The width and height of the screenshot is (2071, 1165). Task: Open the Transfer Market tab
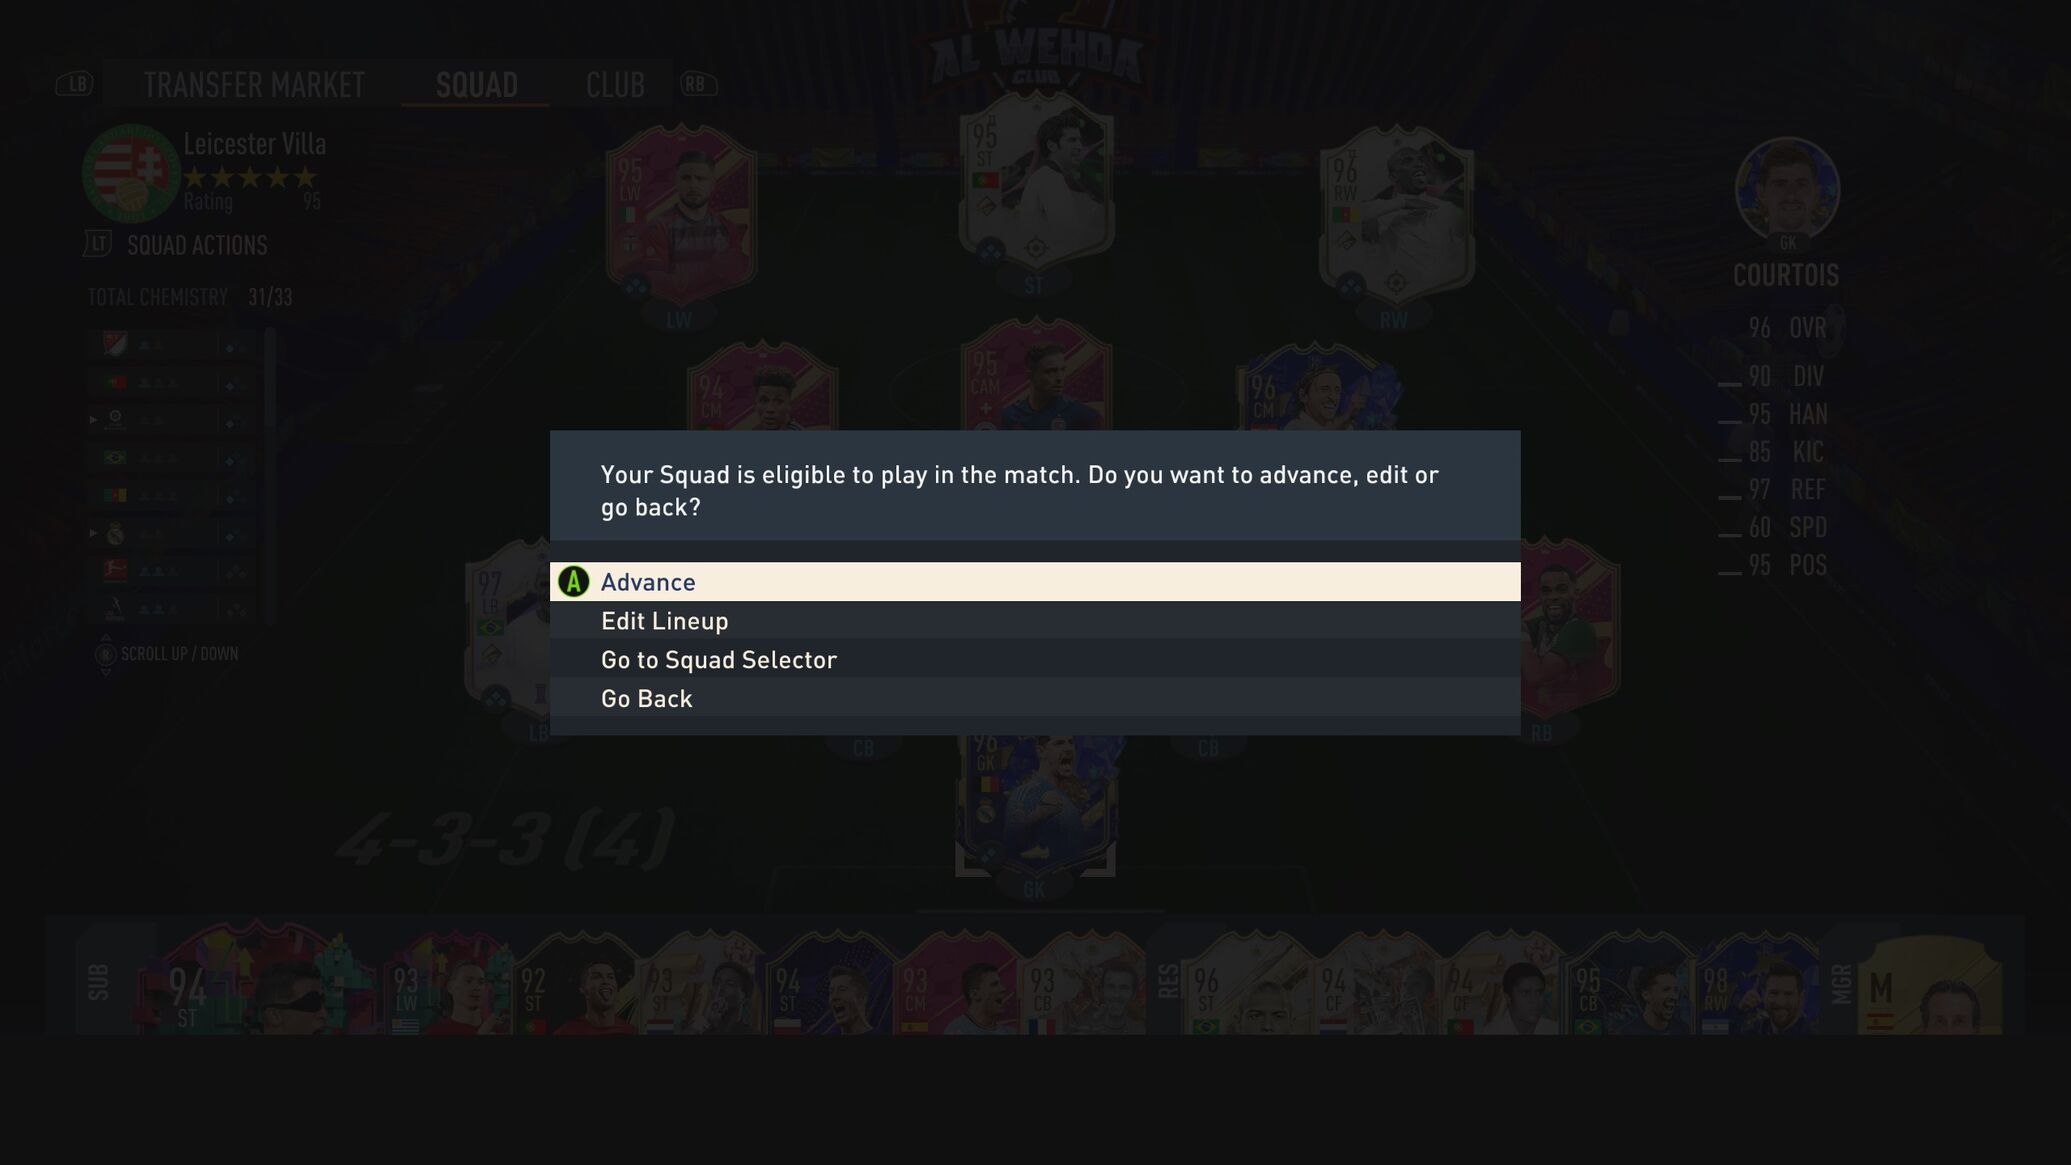tap(254, 85)
